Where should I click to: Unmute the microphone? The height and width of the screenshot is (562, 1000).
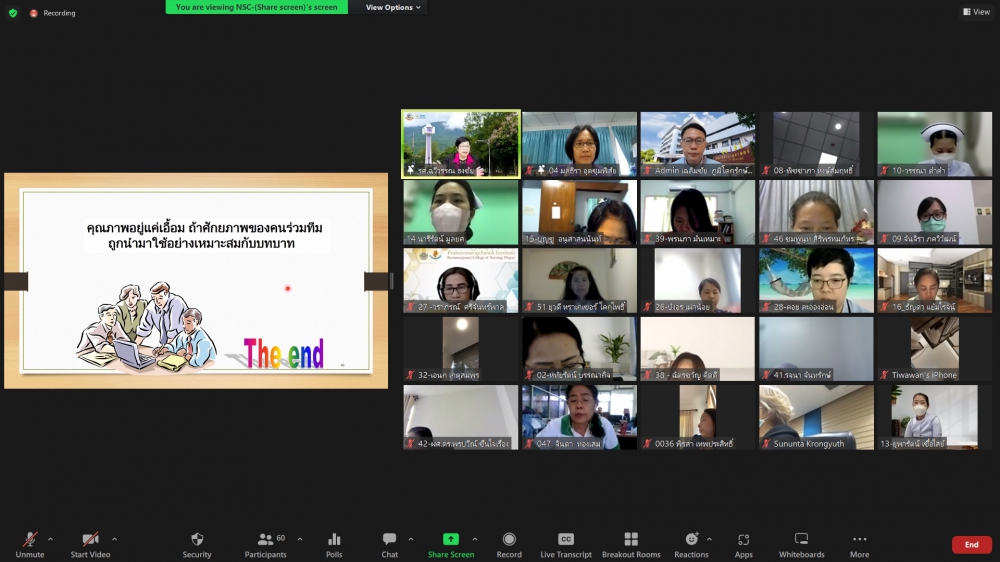click(x=30, y=544)
